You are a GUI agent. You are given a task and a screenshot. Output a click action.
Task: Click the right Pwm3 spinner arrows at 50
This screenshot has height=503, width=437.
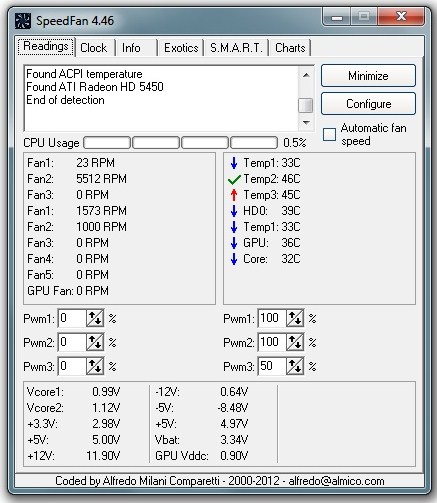point(295,366)
